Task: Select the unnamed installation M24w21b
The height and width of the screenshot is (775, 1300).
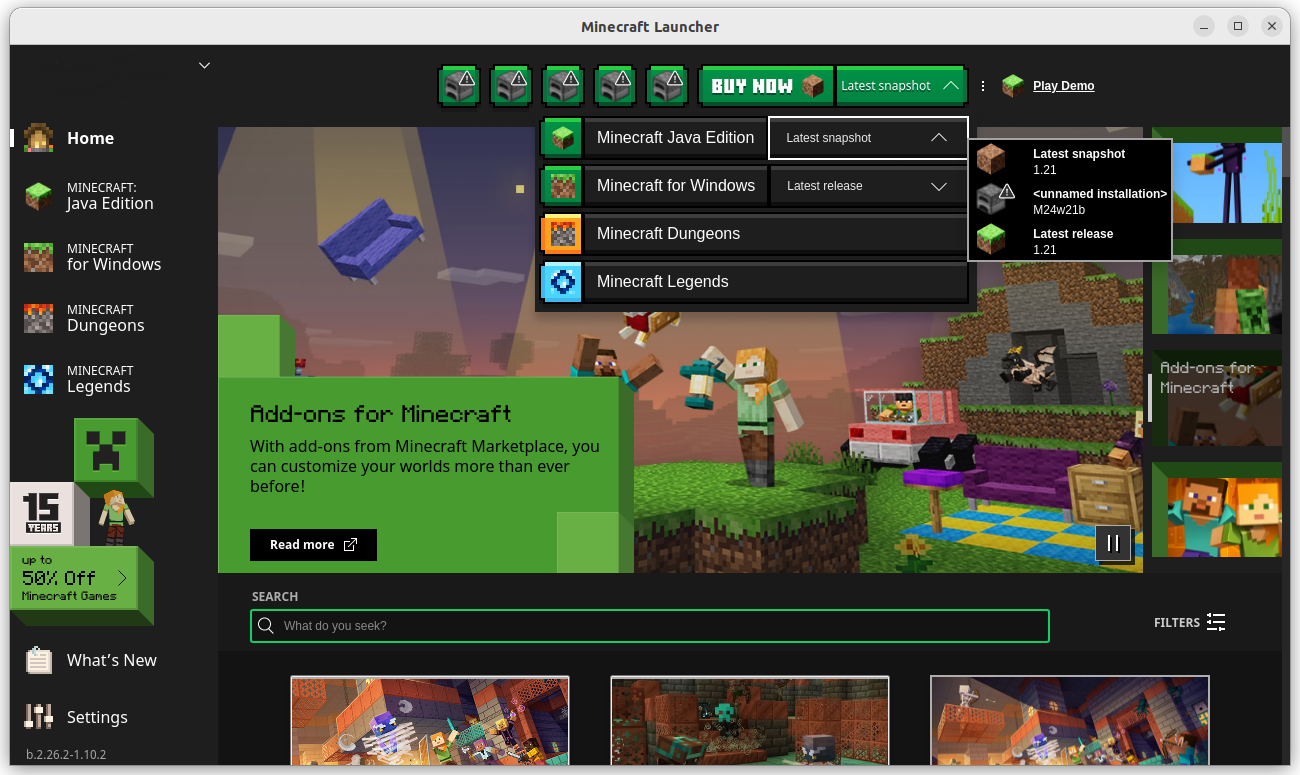Action: [x=1070, y=200]
